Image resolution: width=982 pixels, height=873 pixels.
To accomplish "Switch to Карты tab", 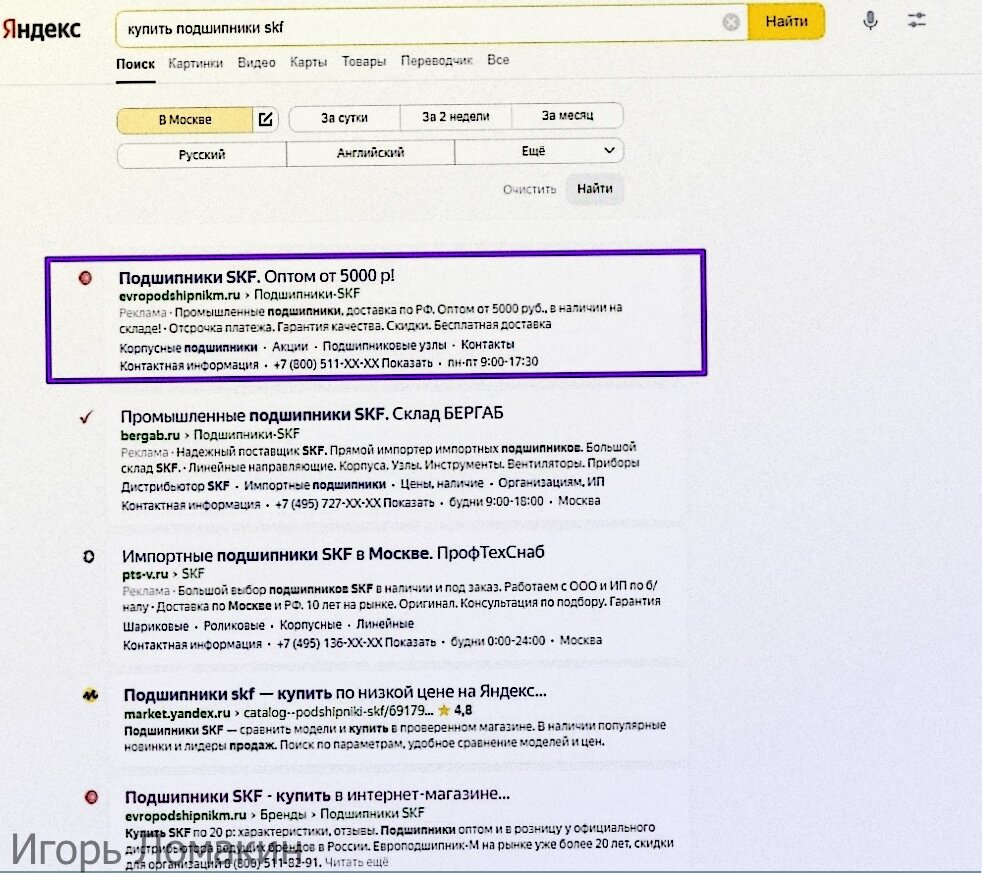I will coord(308,62).
